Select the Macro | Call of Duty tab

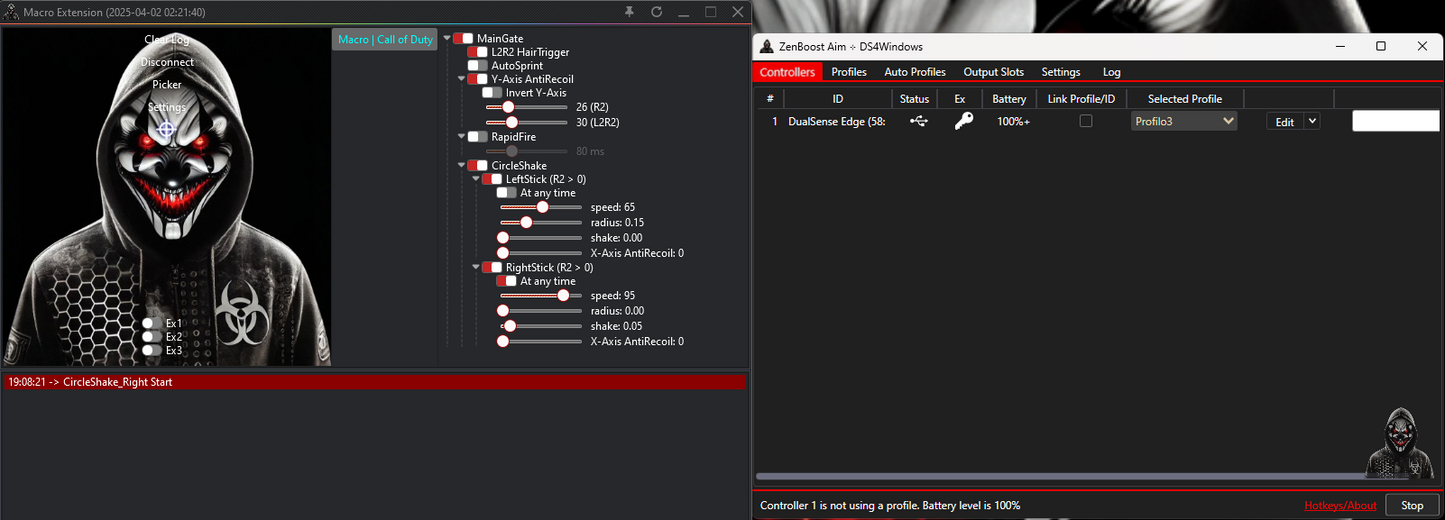(385, 40)
